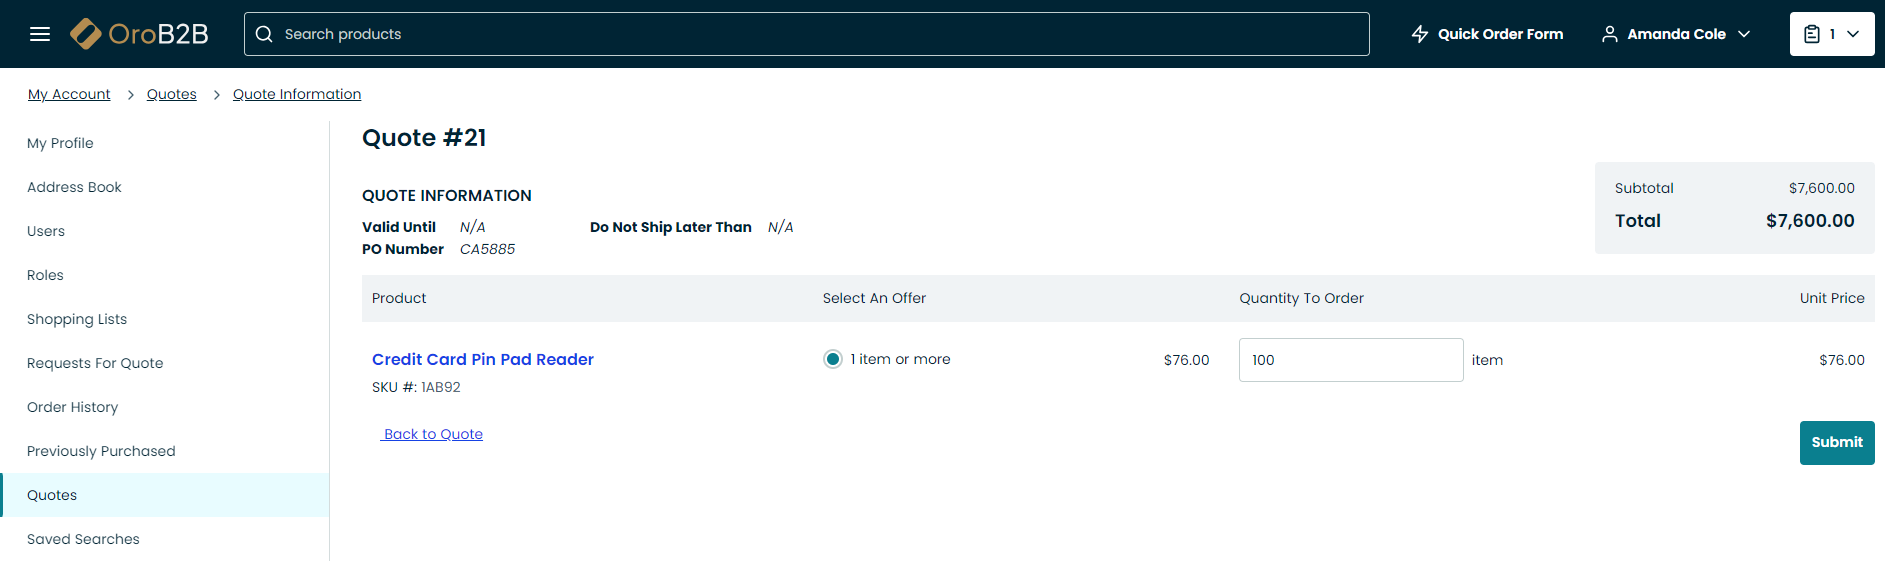
Task: Navigate to My Account breadcrumb
Action: [x=69, y=94]
